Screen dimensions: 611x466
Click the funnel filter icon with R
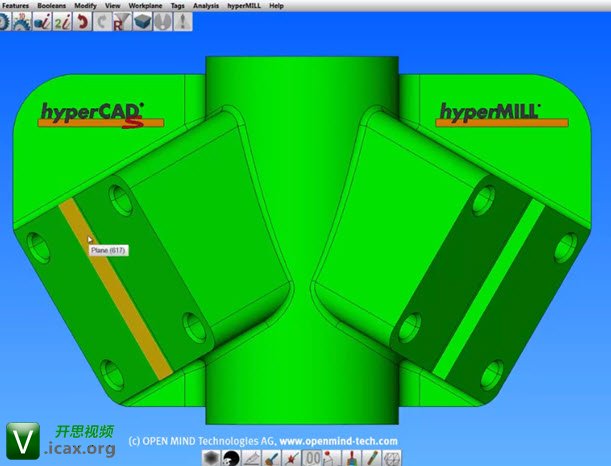[x=122, y=21]
